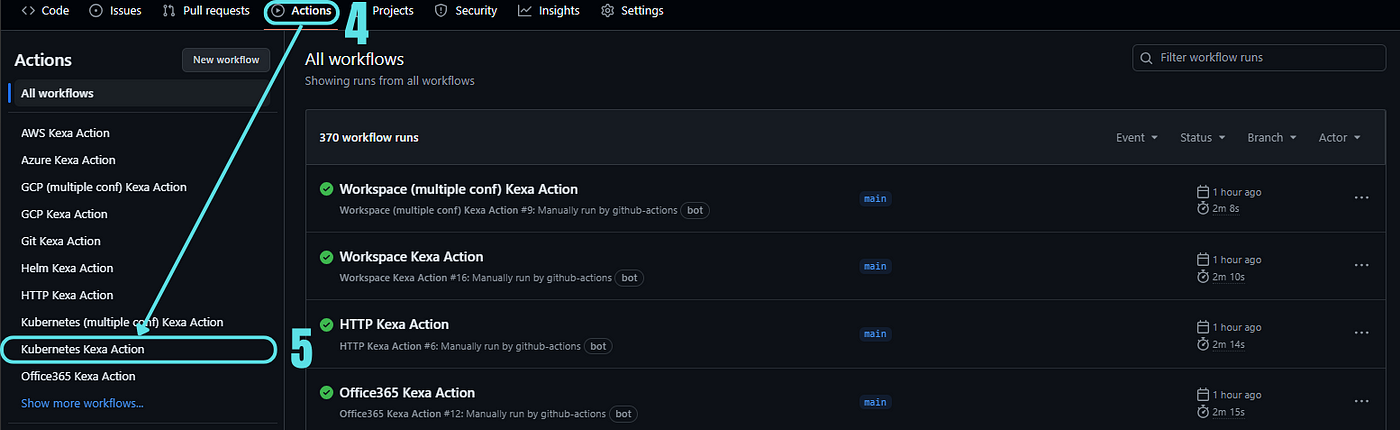Select All workflows in sidebar
Screen dimensions: 1400x430
point(140,93)
